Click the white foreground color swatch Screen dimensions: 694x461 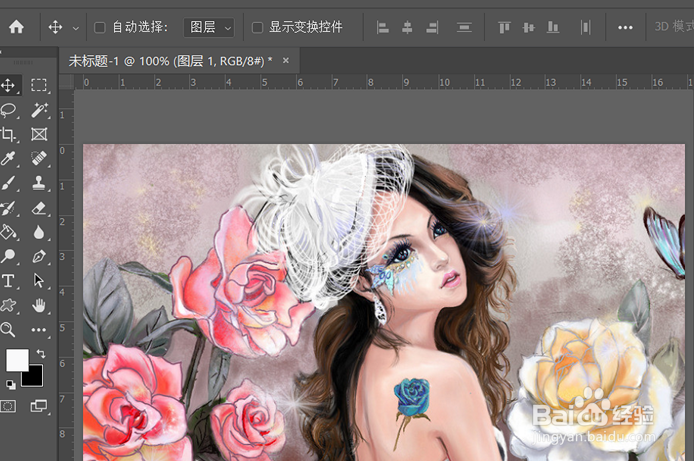click(15, 359)
